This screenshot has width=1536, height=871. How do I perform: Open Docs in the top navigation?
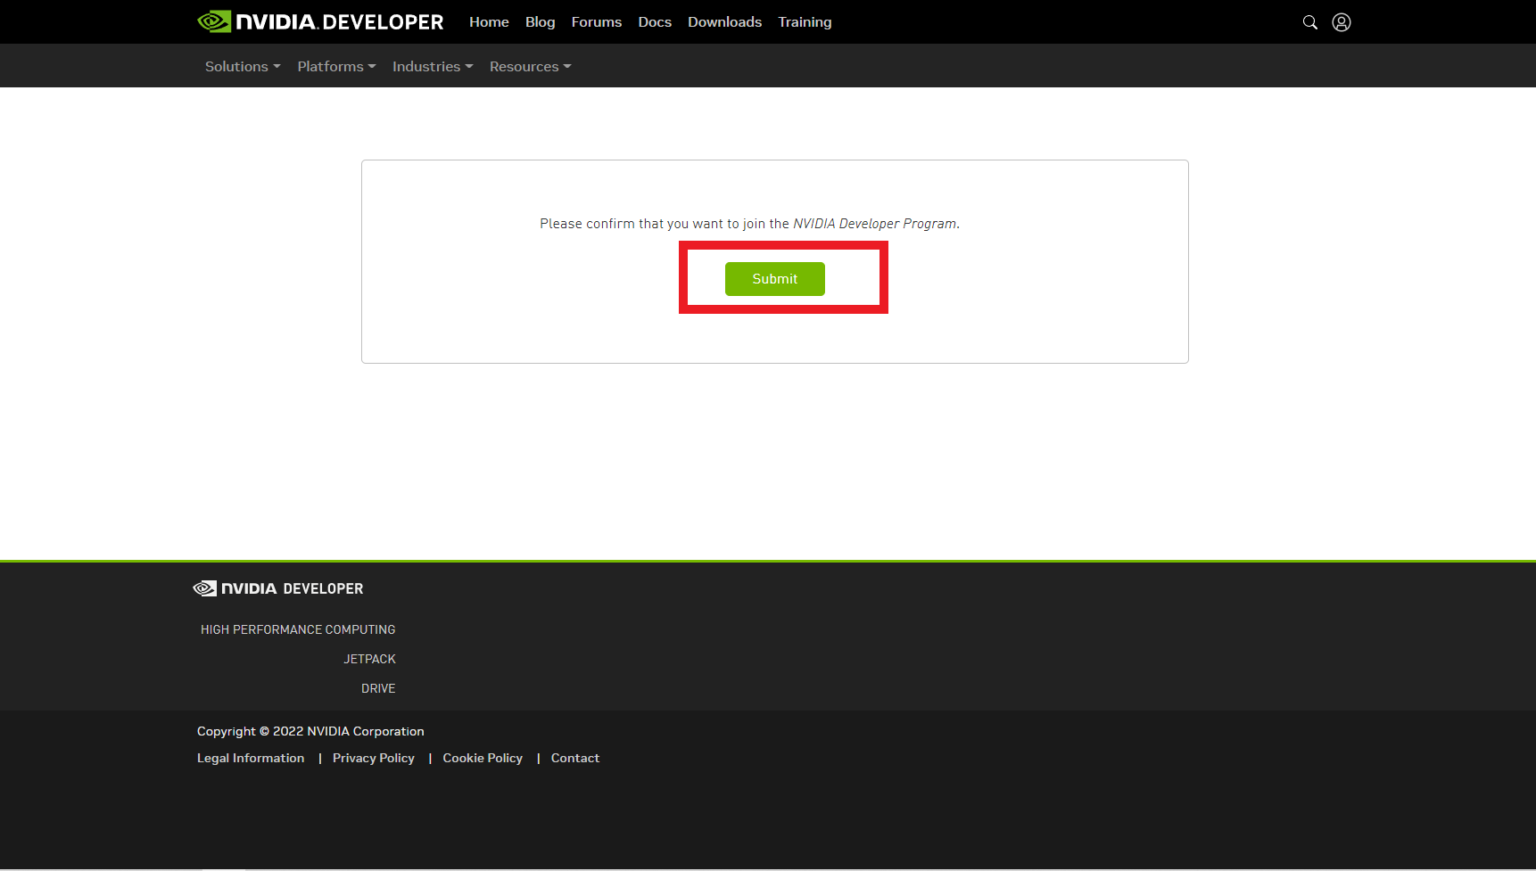click(655, 22)
